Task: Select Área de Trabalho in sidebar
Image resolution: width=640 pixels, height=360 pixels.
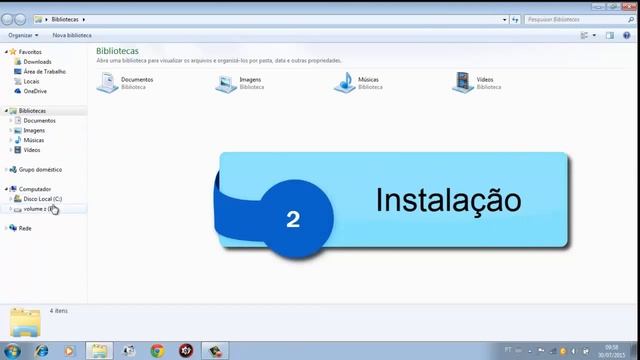Action: [44, 71]
